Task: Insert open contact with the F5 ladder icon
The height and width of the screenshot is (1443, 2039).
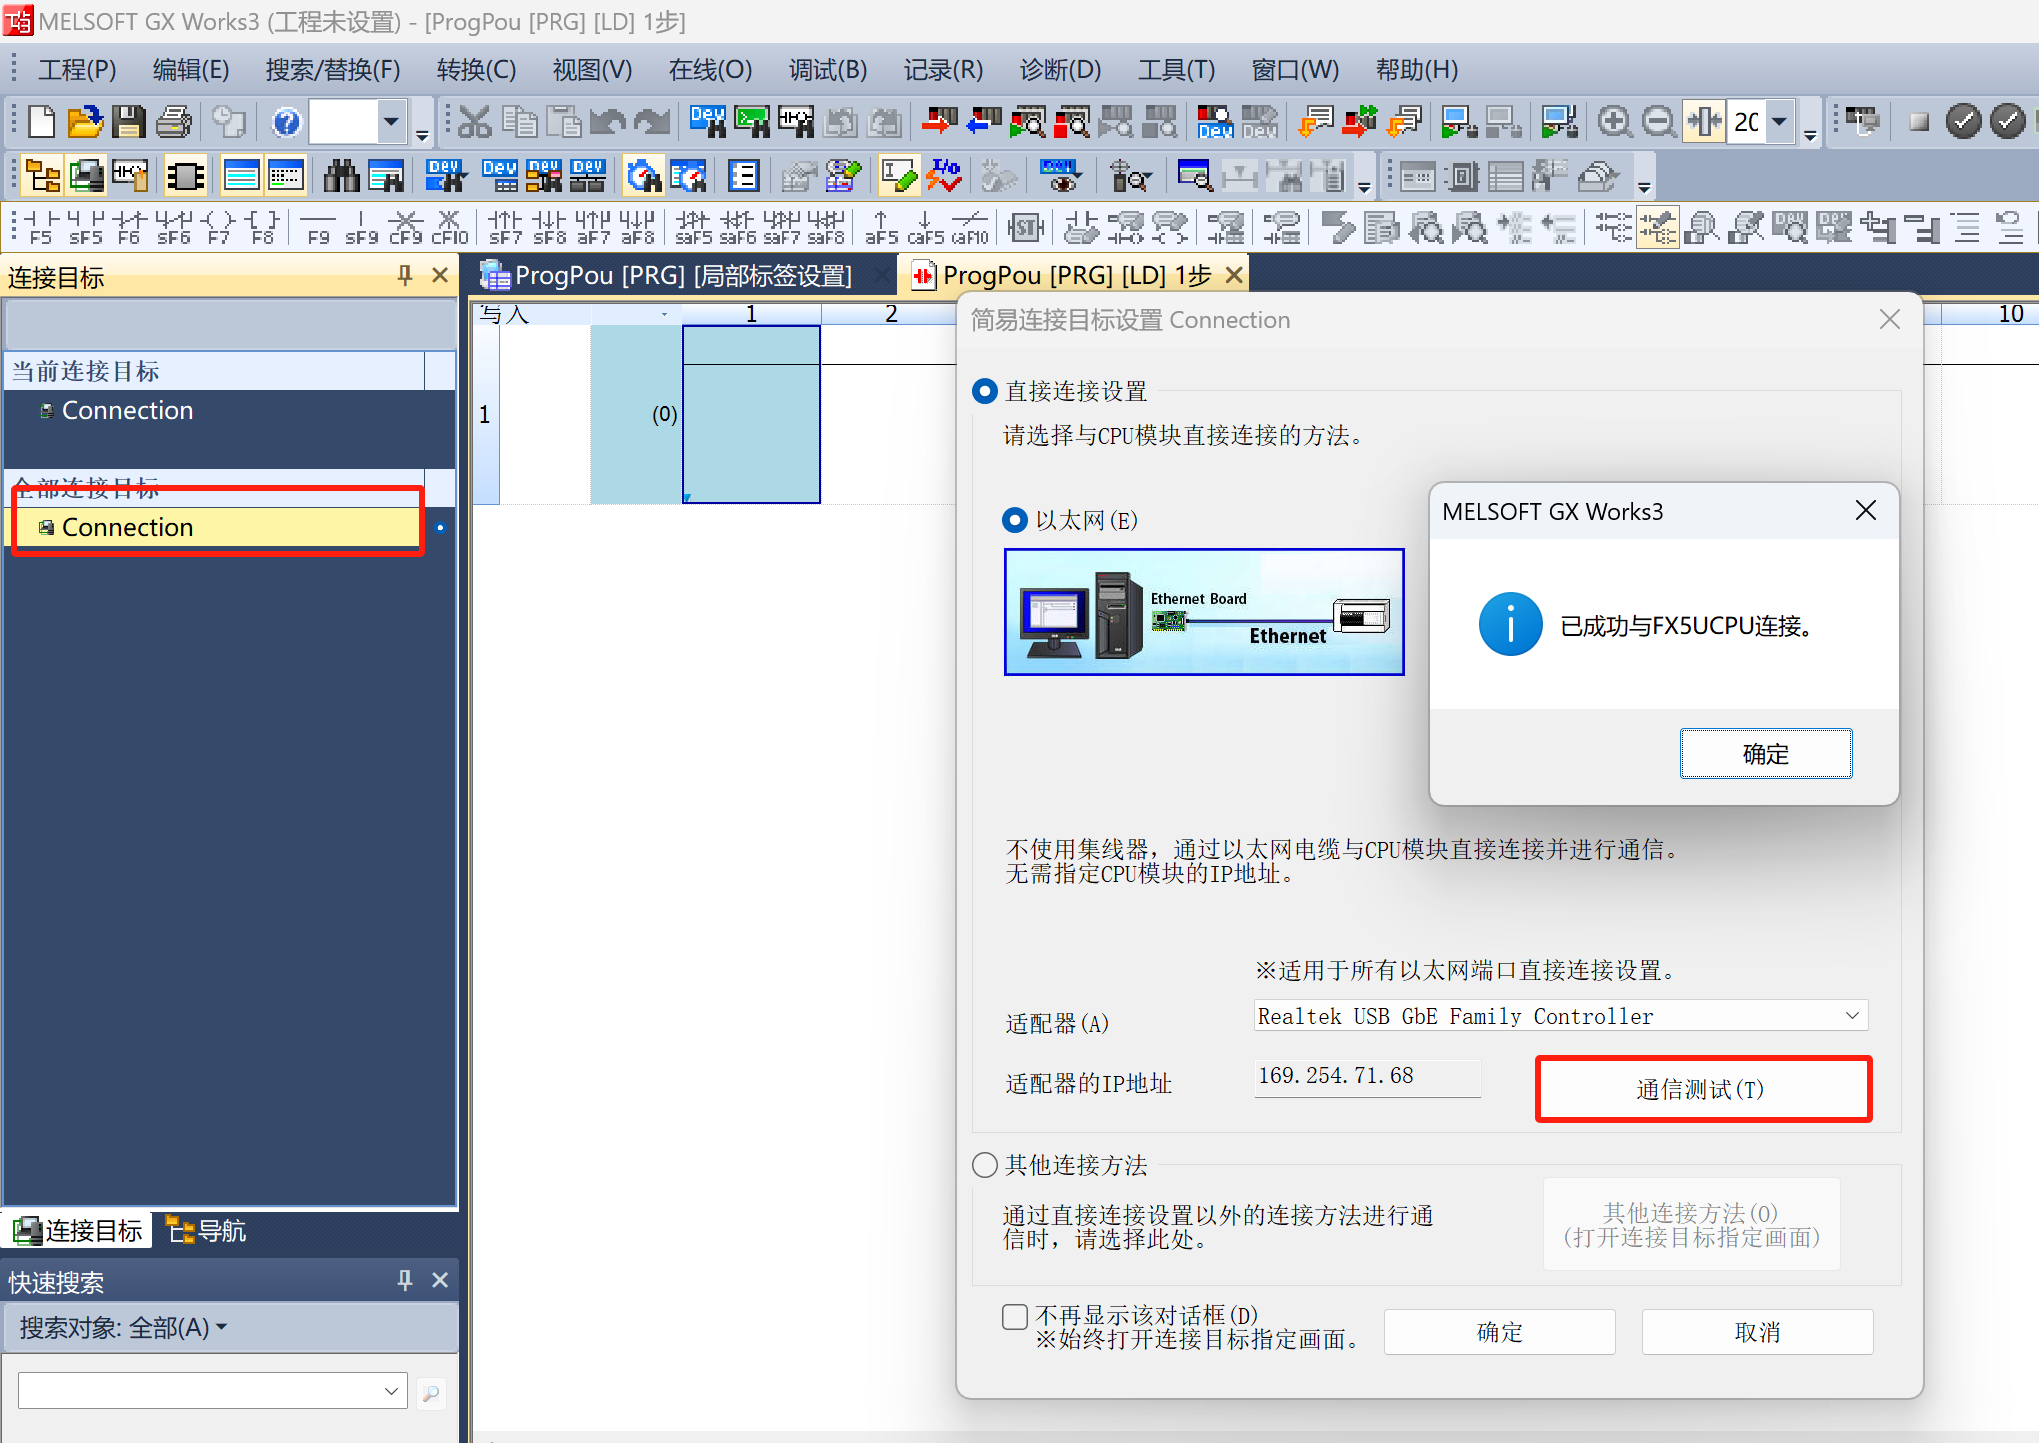Action: 40,228
